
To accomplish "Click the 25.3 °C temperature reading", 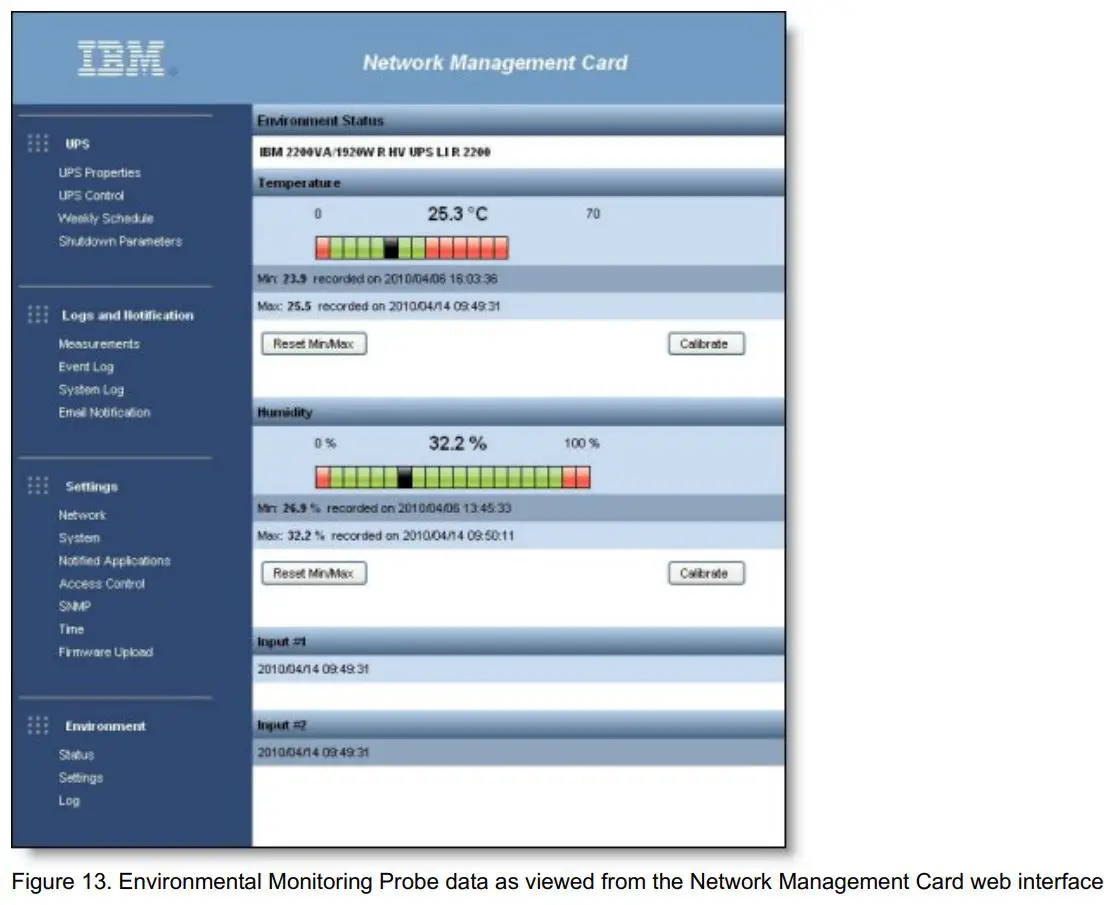I will [x=457, y=214].
